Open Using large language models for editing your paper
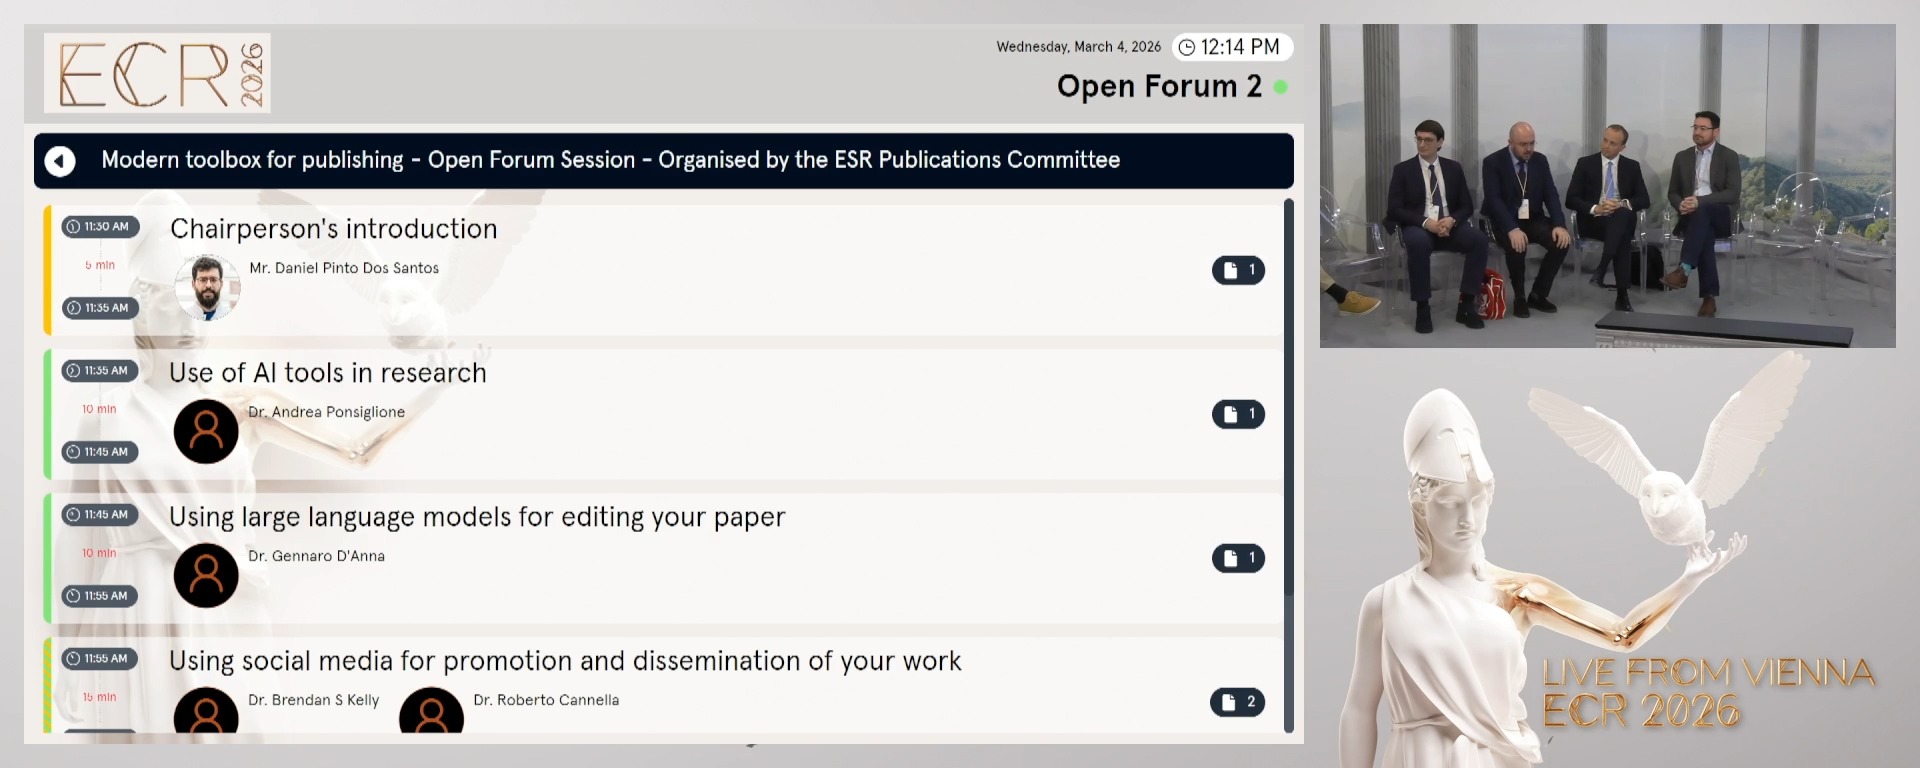The image size is (1920, 768). tap(477, 517)
